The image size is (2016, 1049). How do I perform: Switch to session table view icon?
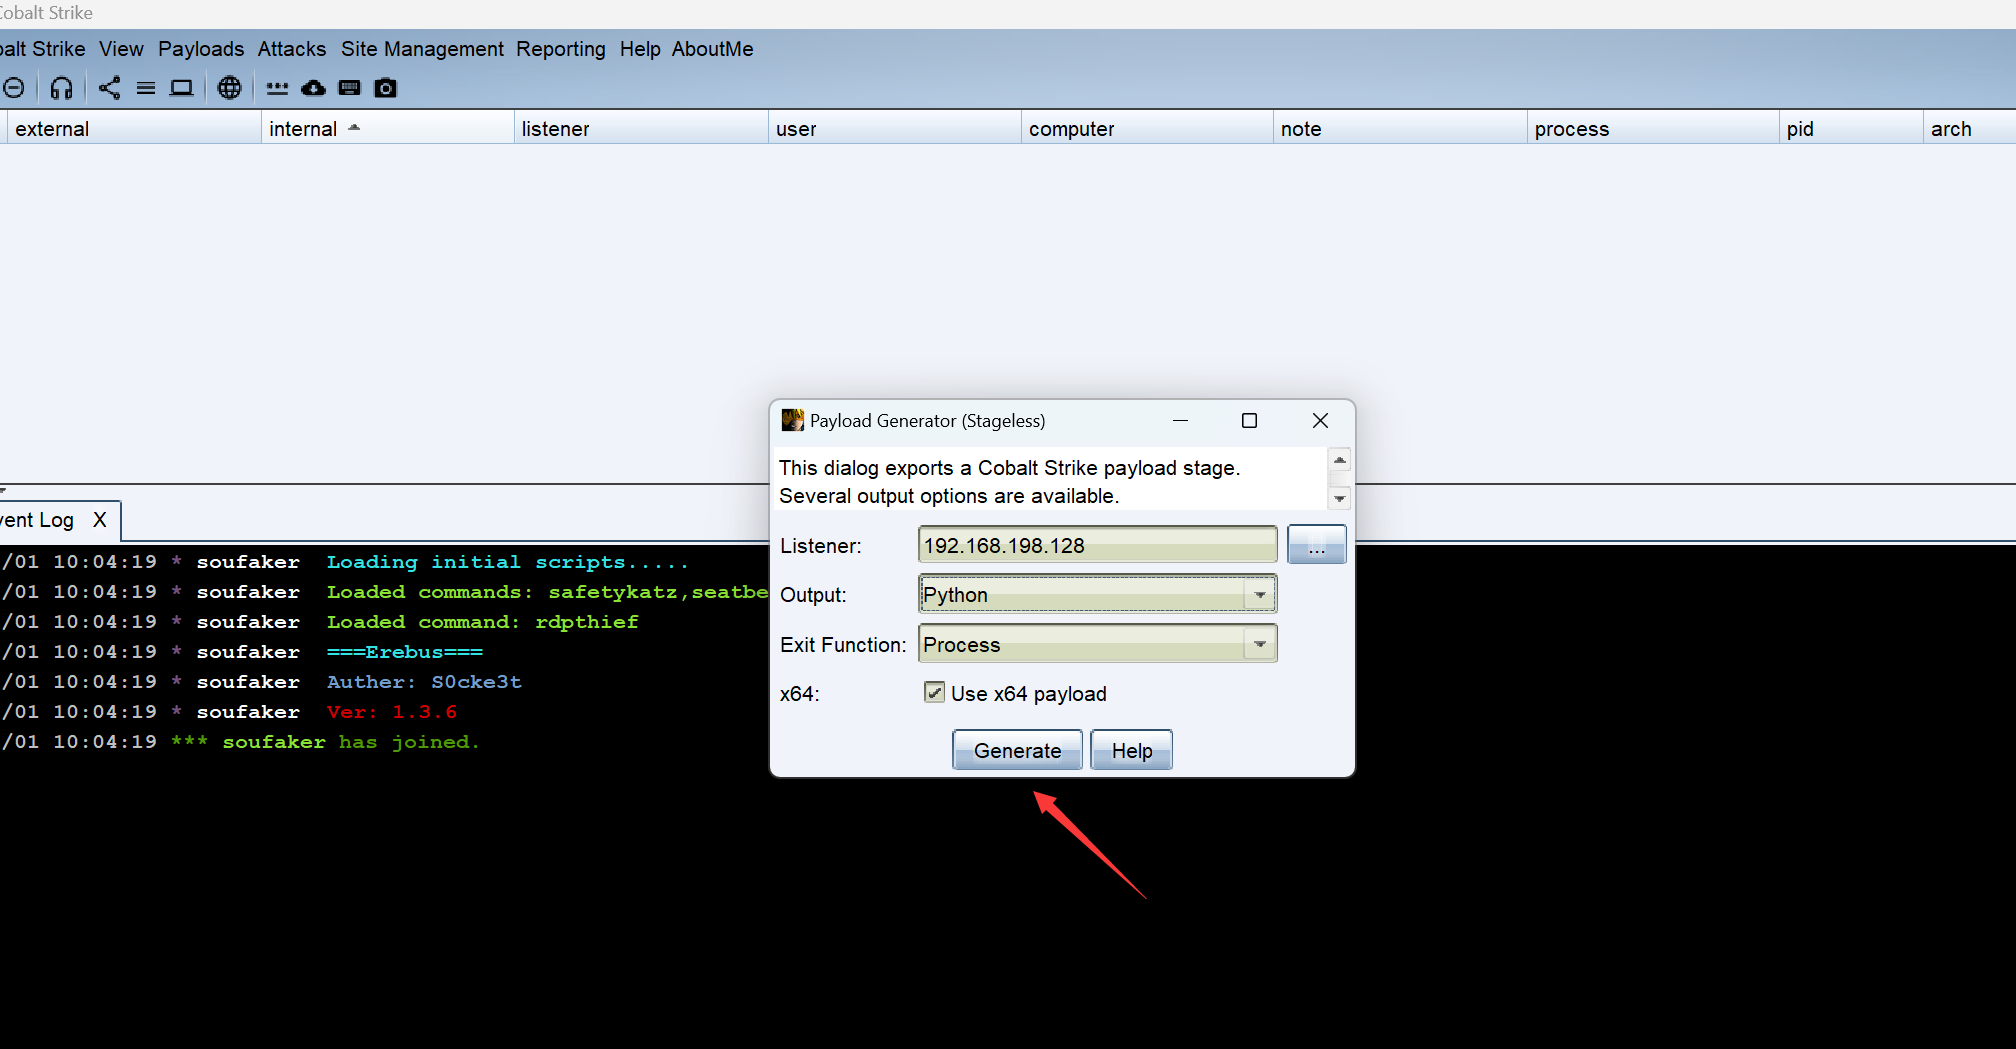[x=146, y=88]
